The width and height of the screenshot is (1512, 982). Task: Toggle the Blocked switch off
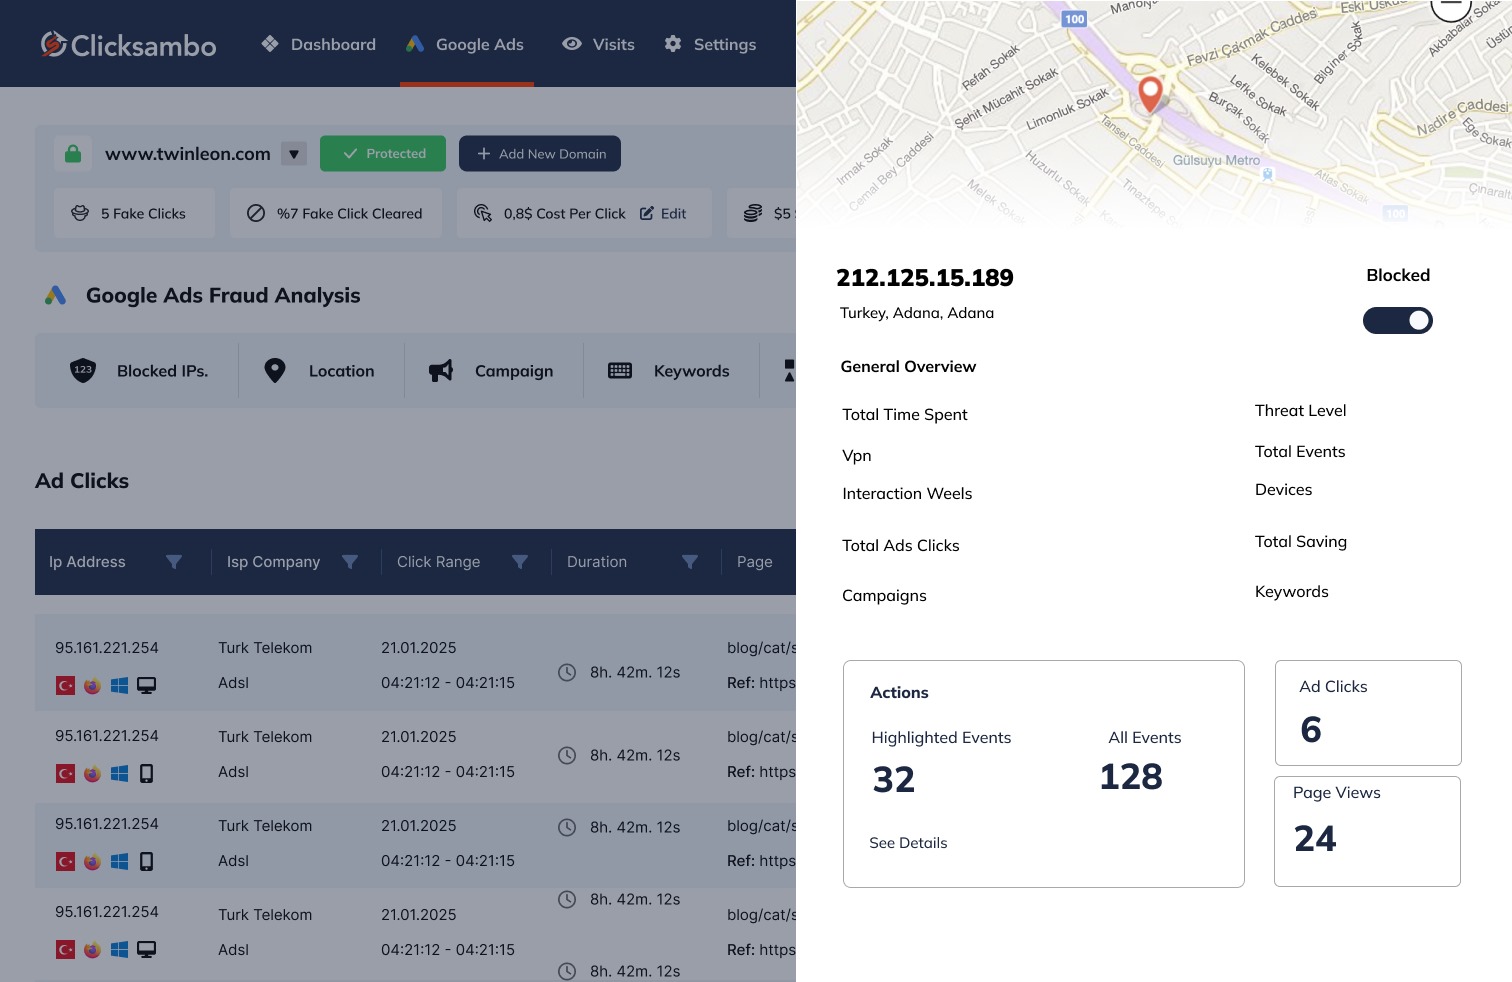pos(1397,320)
